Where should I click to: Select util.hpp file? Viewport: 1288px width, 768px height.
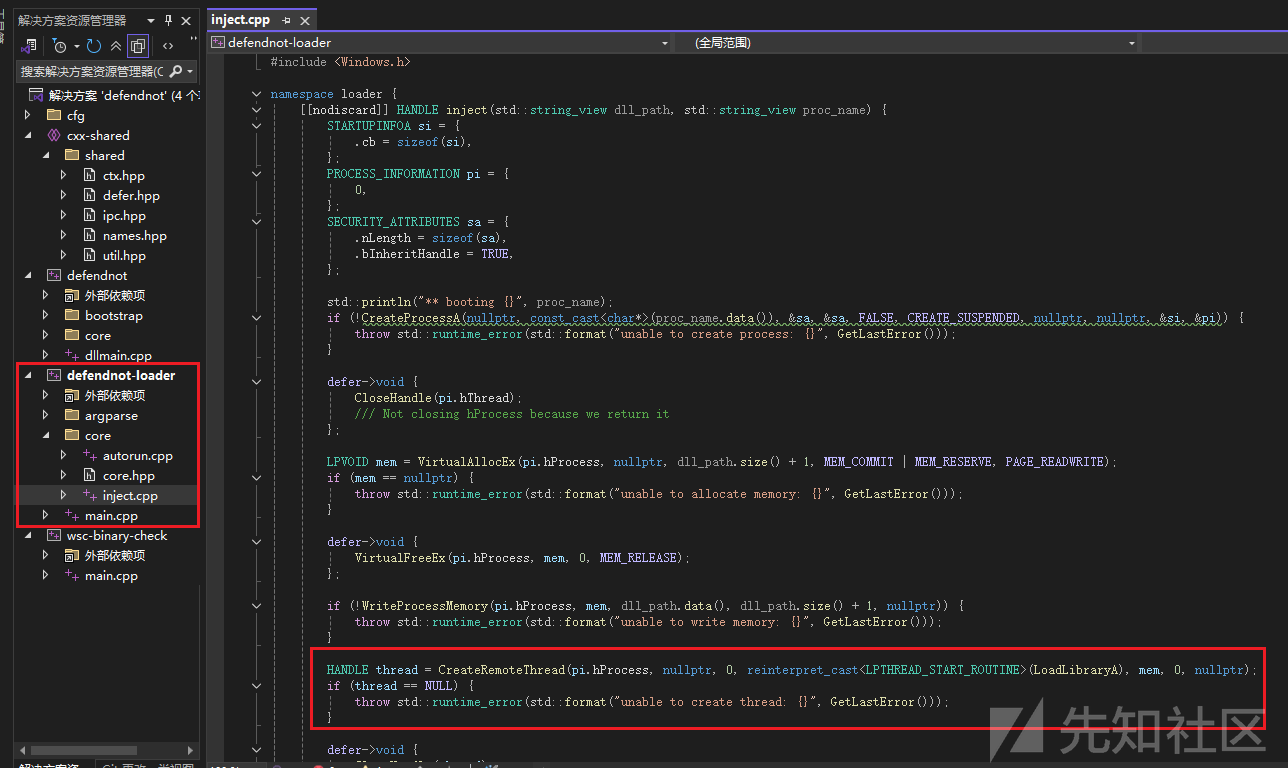pyautogui.click(x=124, y=256)
